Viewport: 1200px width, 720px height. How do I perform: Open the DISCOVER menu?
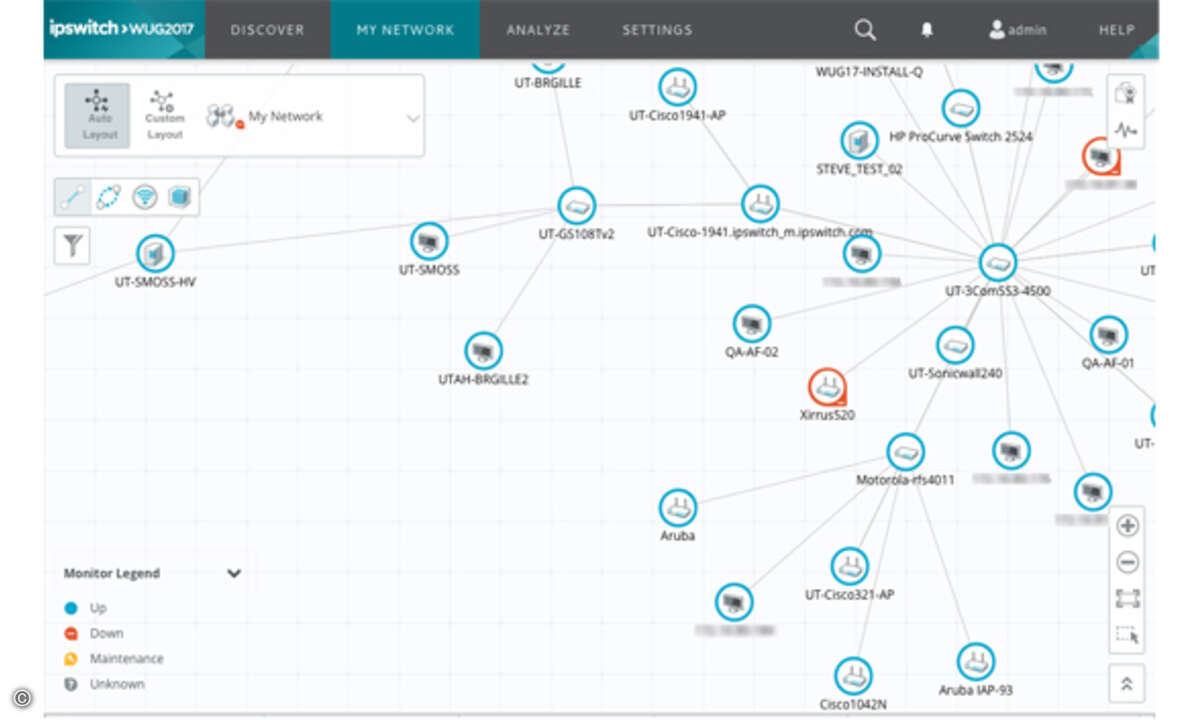coord(268,30)
